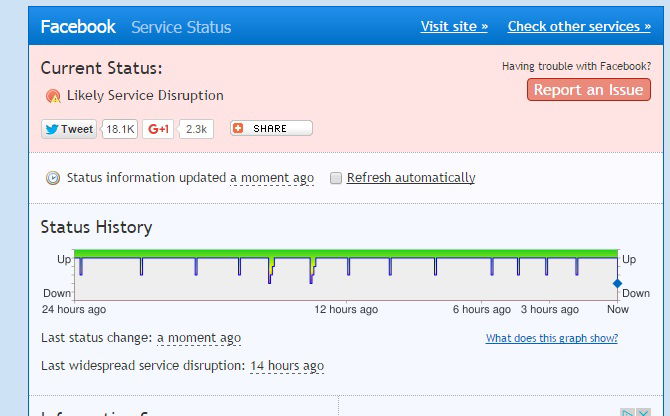Click the What does this graph show link

click(551, 338)
